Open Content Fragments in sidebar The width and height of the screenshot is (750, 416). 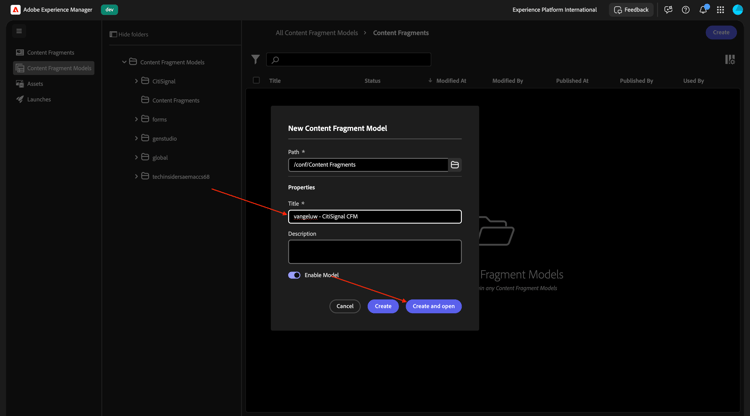pyautogui.click(x=53, y=53)
